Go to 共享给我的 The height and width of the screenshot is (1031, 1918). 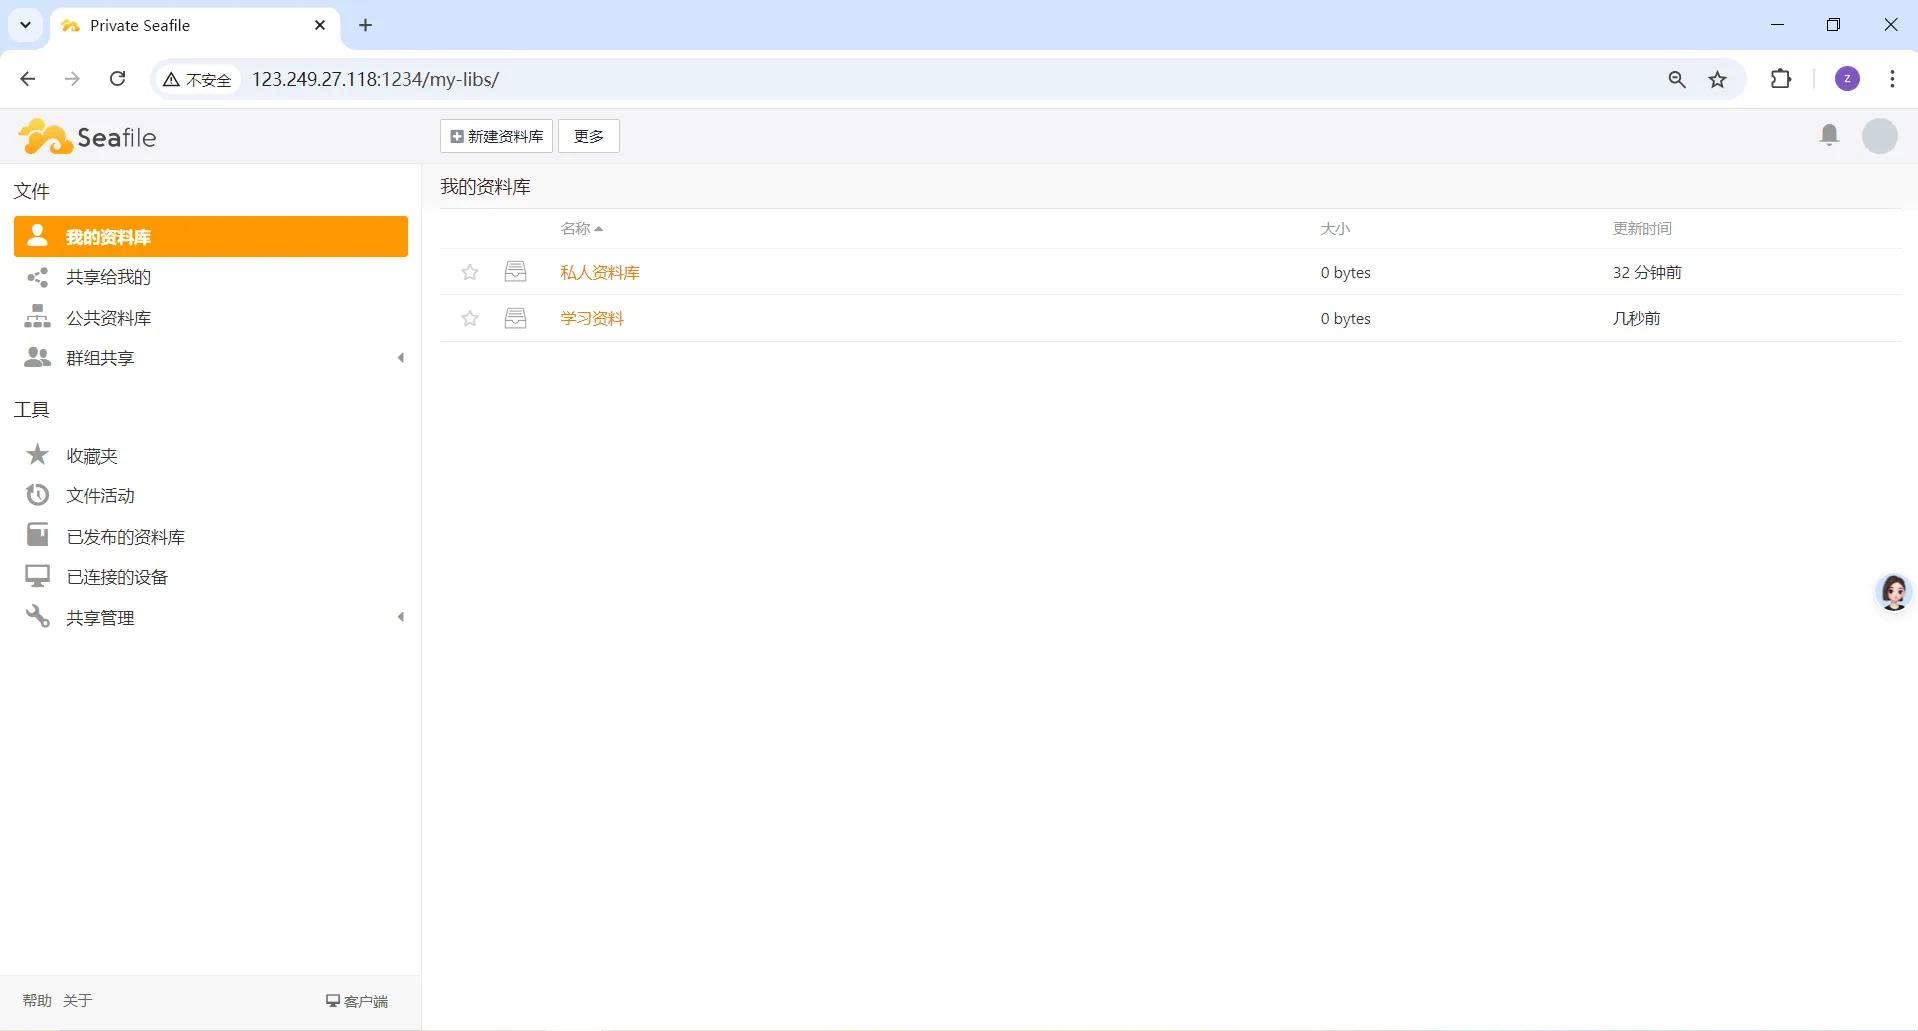tap(108, 277)
